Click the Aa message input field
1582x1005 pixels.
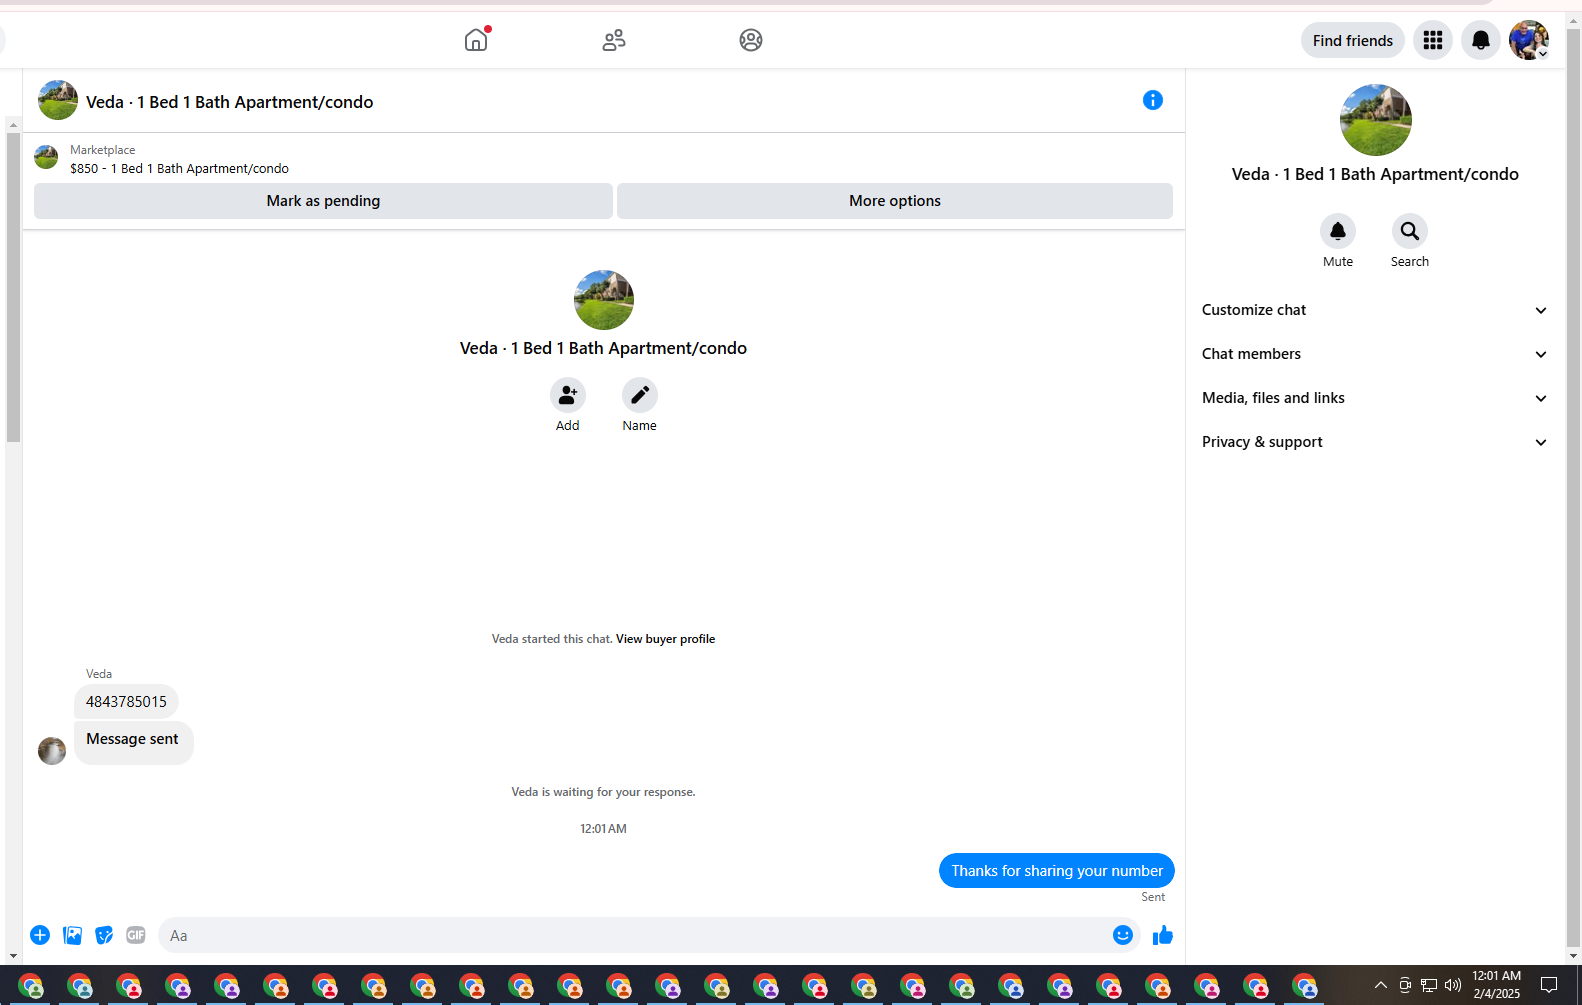point(649,935)
